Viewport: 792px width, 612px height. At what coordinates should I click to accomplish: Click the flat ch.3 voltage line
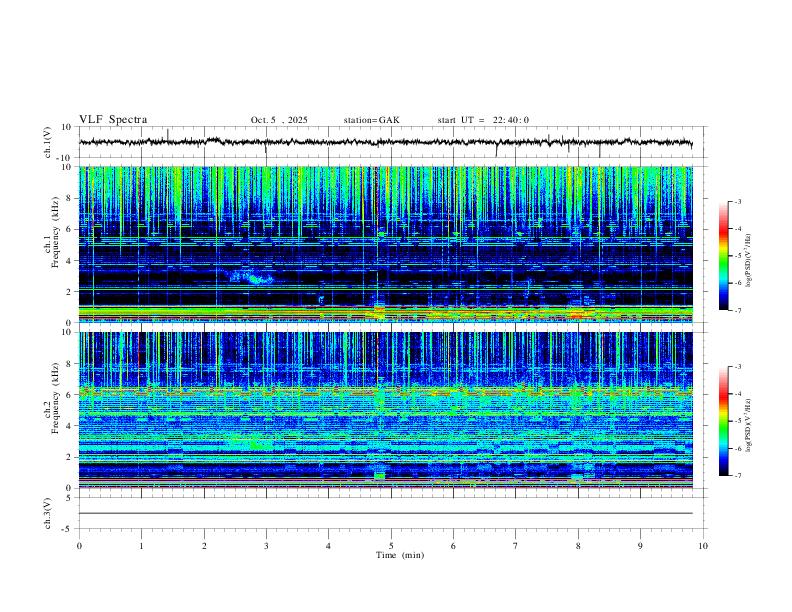pyautogui.click(x=385, y=514)
